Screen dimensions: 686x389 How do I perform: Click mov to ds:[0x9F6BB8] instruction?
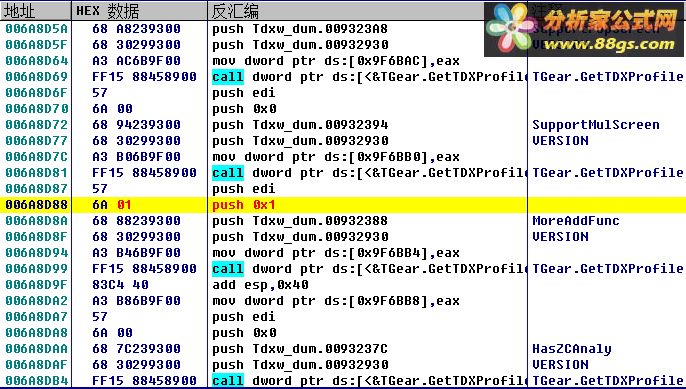(336, 301)
